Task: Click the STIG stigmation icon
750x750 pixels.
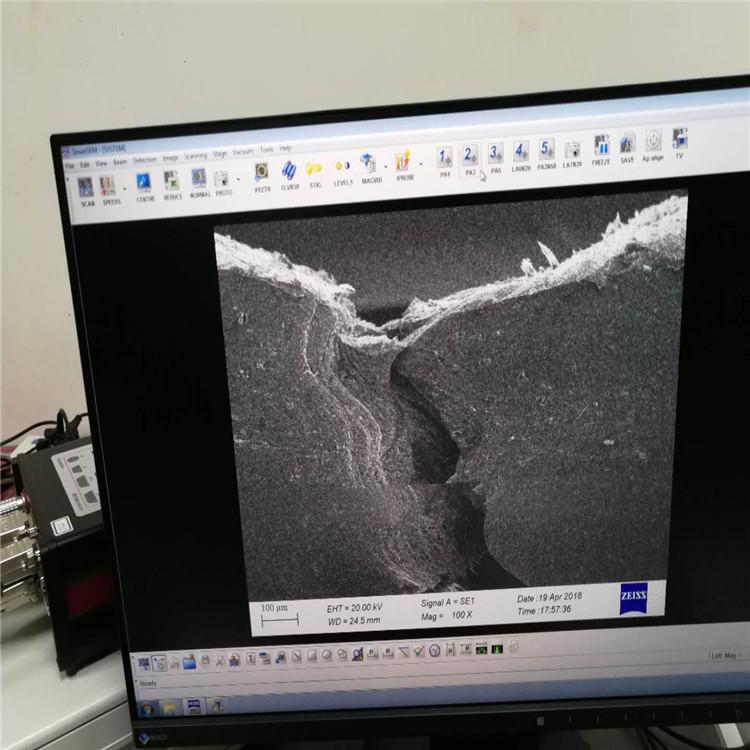Action: click(315, 170)
